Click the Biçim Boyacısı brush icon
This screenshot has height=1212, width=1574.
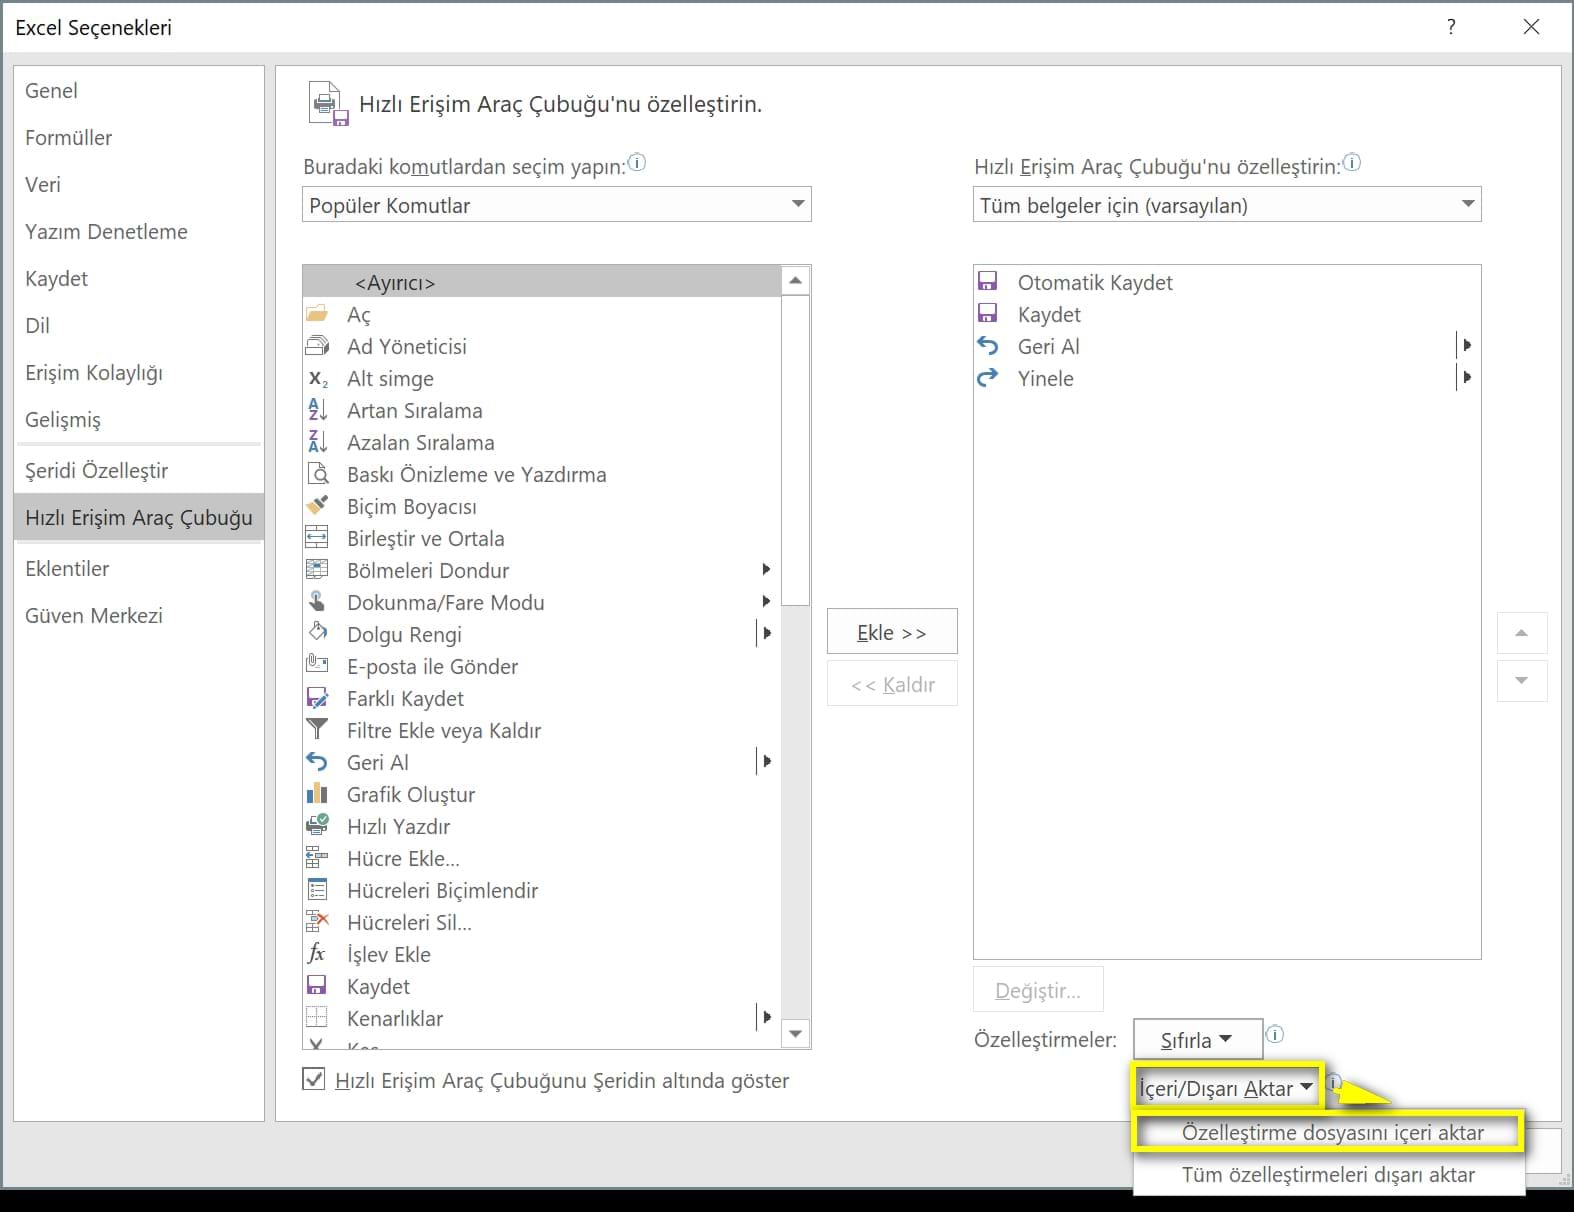click(x=317, y=506)
